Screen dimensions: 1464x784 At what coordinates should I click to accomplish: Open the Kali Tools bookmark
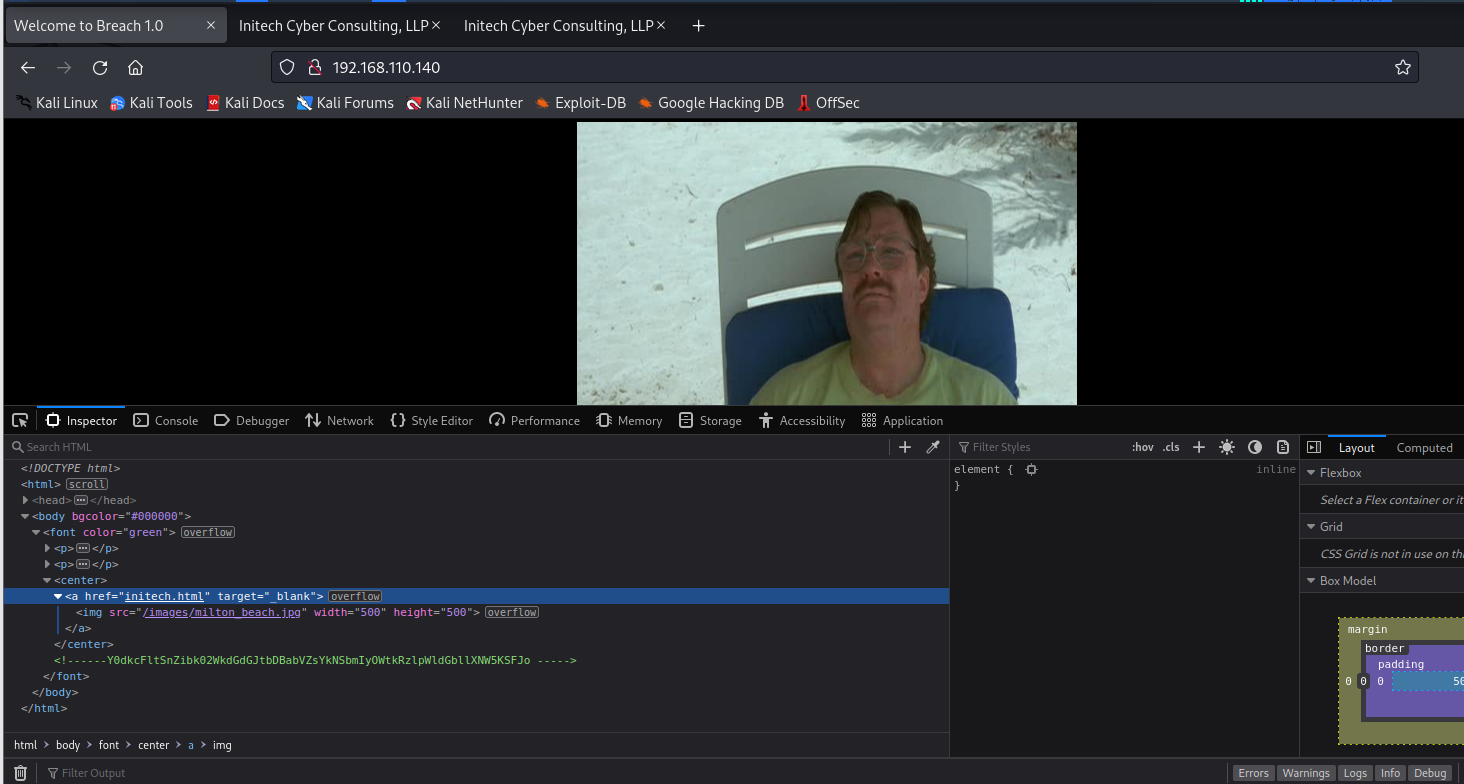coord(151,103)
